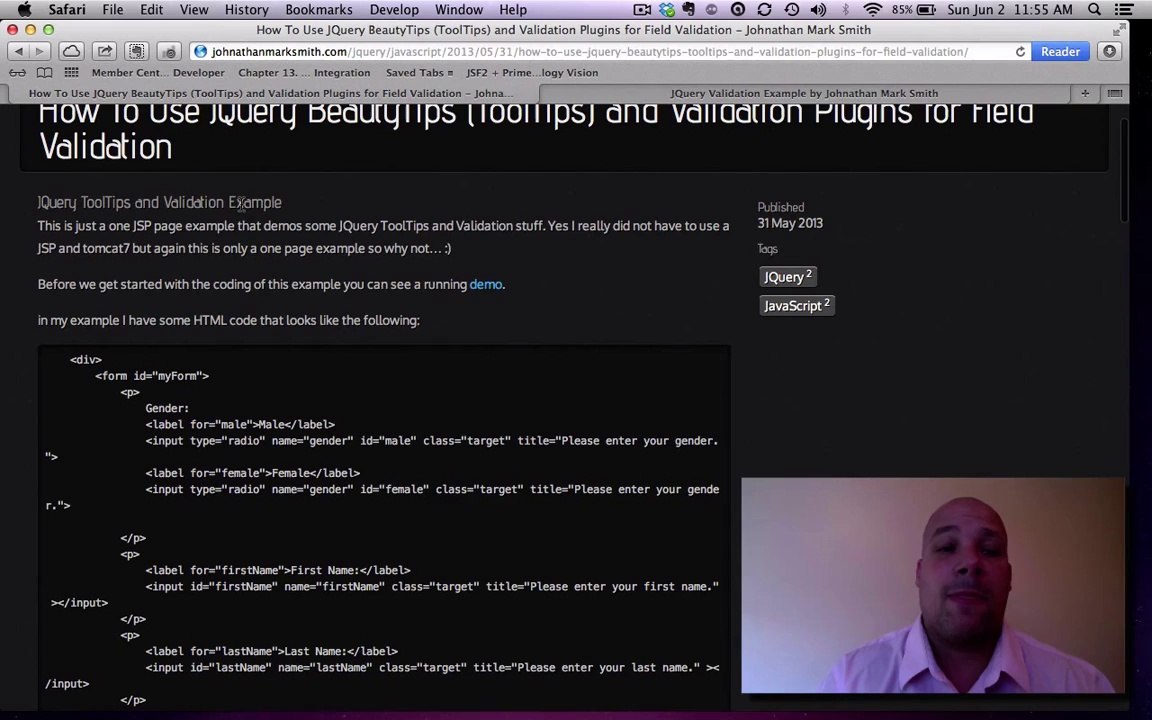Show all tabs button at tab bar end
The width and height of the screenshot is (1152, 720).
(x=1115, y=93)
